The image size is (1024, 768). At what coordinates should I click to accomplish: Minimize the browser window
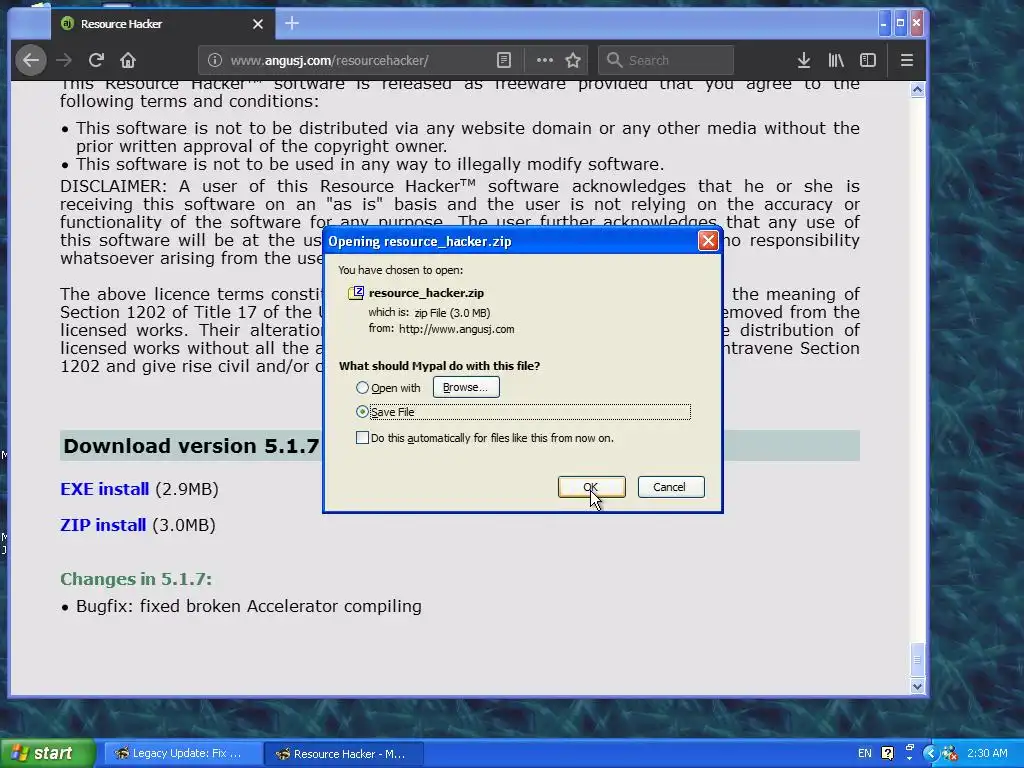(884, 24)
